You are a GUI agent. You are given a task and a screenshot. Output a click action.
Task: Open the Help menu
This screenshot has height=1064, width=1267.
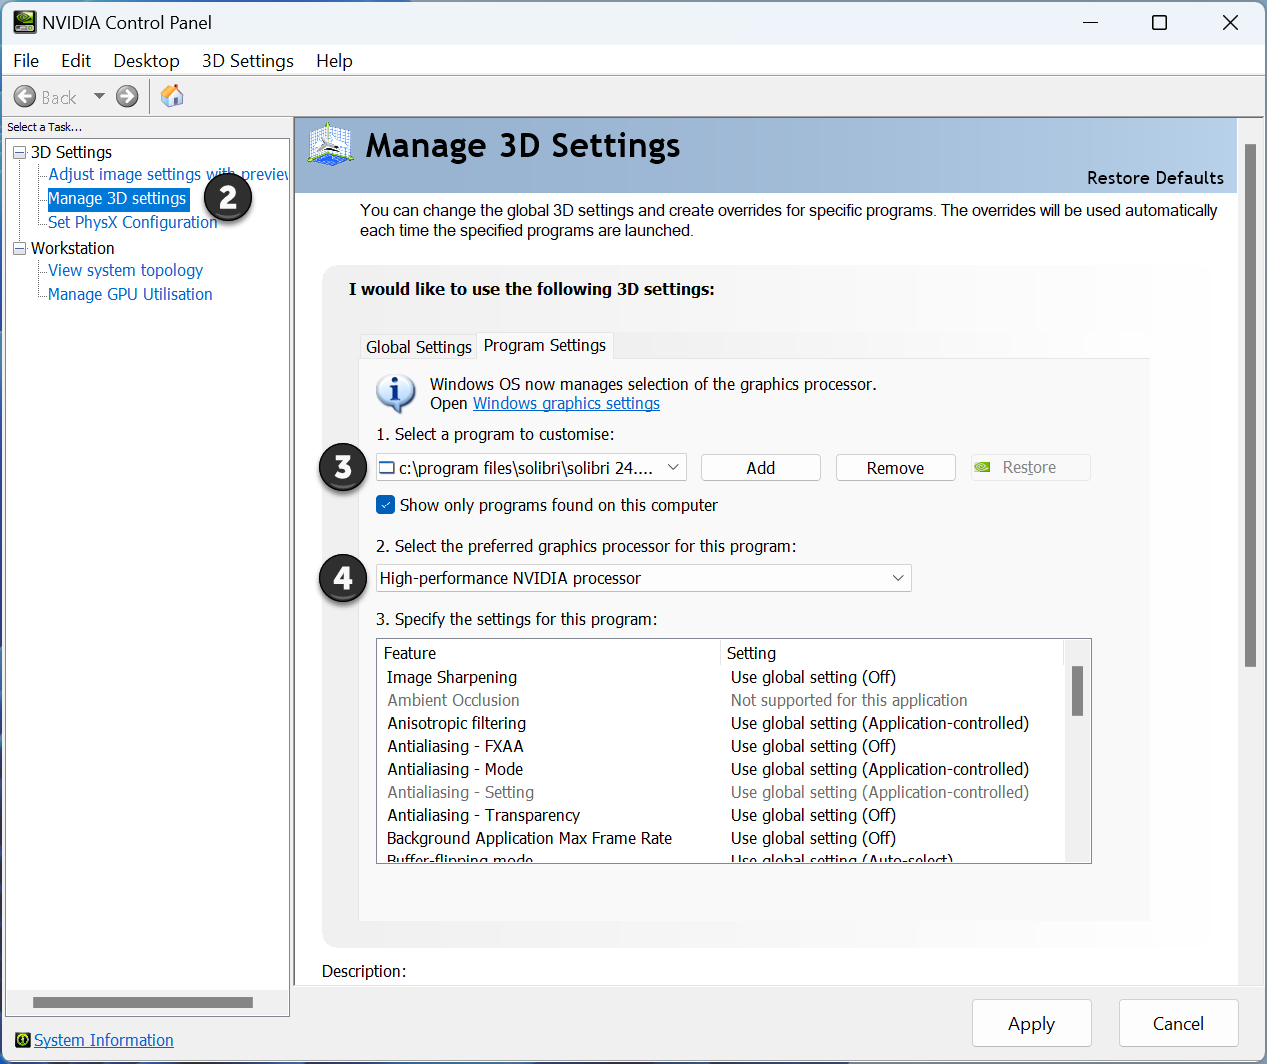tap(334, 61)
